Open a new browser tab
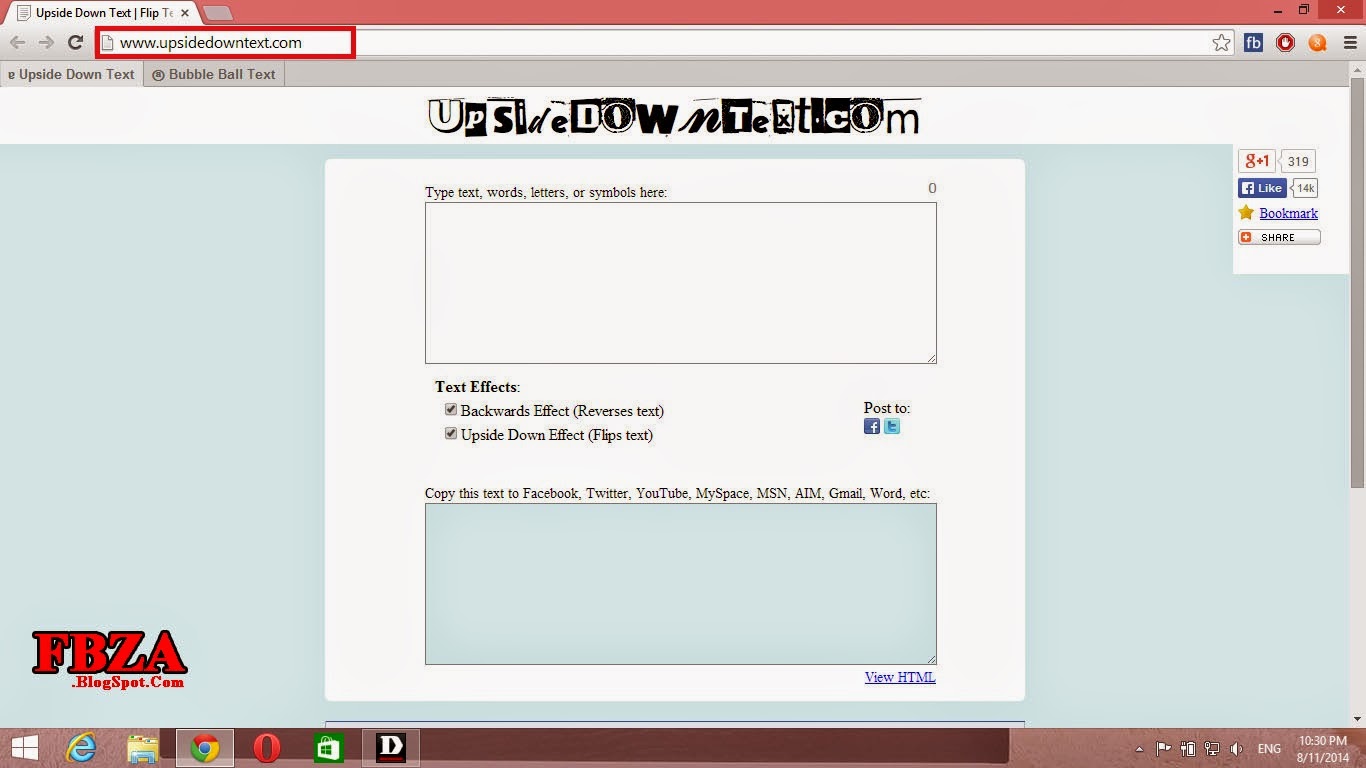 coord(217,13)
